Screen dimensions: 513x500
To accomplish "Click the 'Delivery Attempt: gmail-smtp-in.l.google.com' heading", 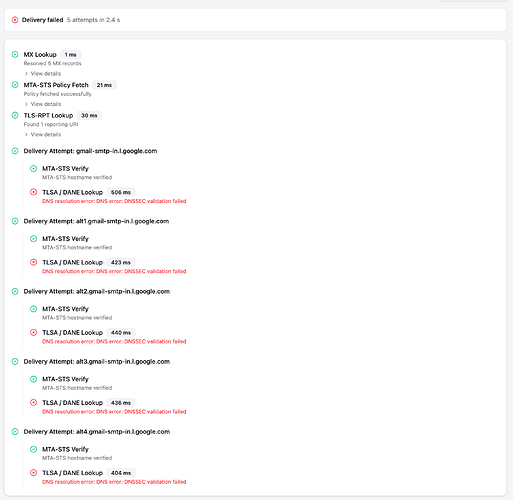I will 90,151.
